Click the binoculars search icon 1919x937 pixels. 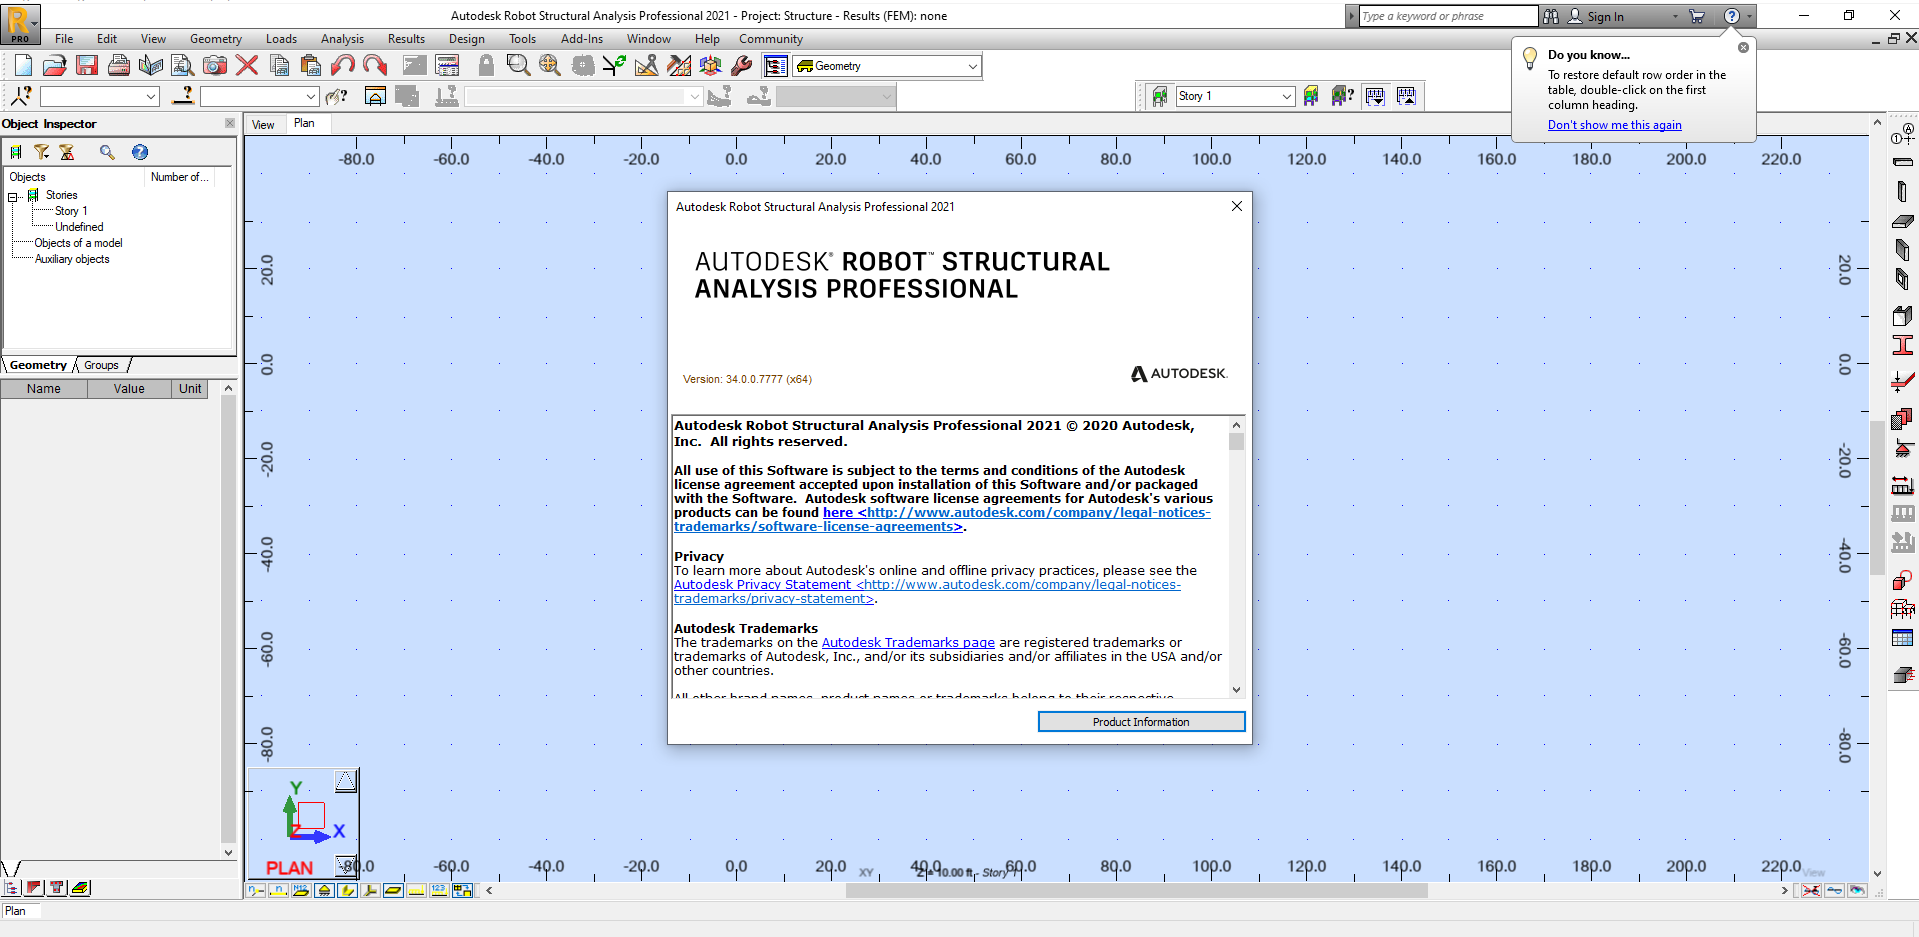[1551, 16]
